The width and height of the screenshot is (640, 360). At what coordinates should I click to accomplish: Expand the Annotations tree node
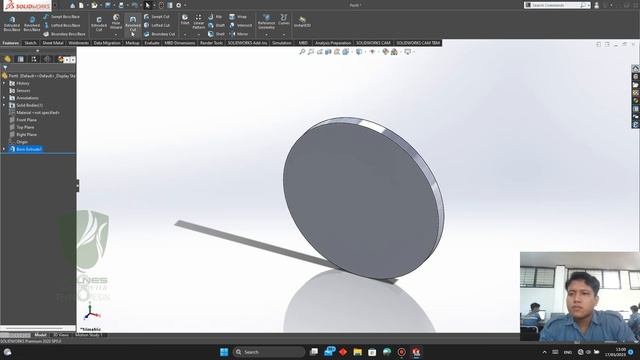pyautogui.click(x=4, y=98)
